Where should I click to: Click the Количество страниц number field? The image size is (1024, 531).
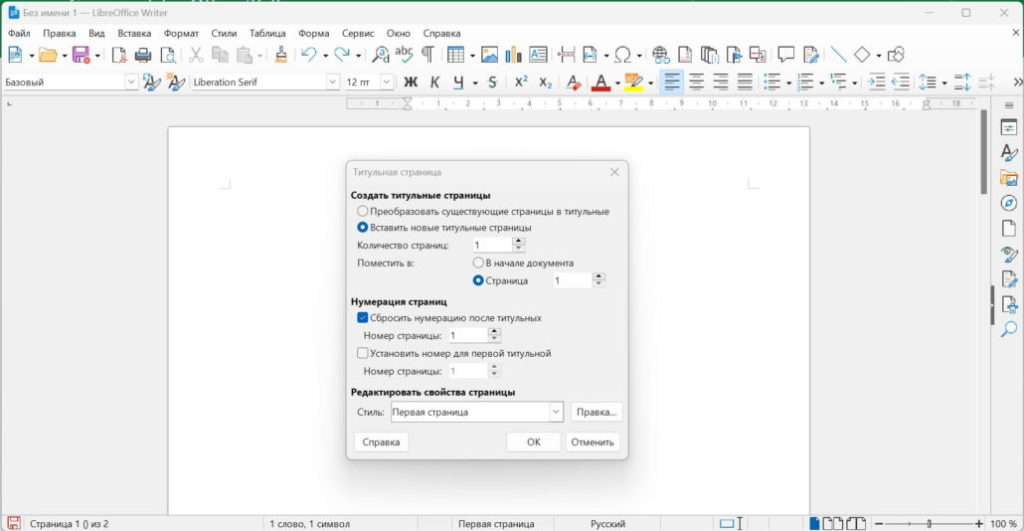tap(493, 245)
